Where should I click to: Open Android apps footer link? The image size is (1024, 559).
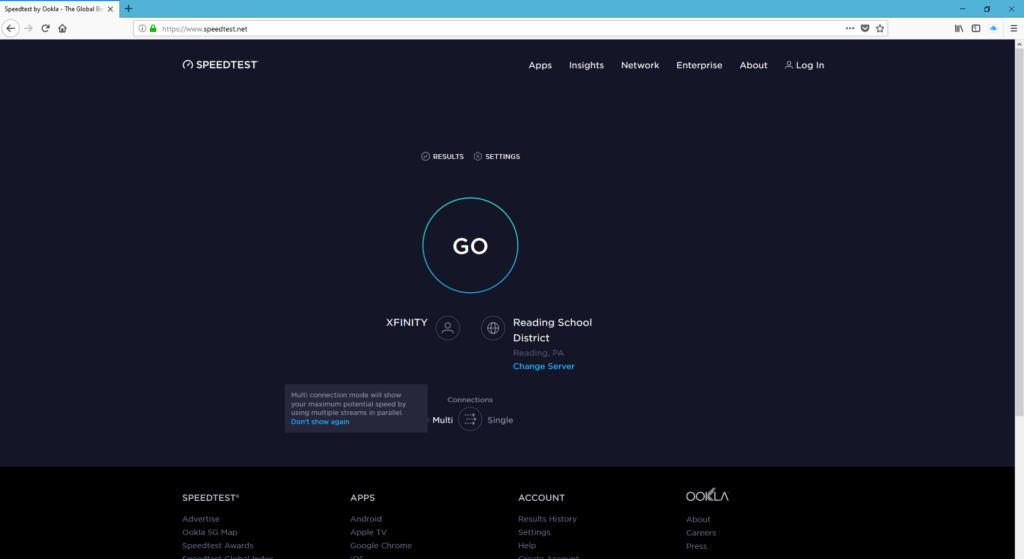coord(366,519)
